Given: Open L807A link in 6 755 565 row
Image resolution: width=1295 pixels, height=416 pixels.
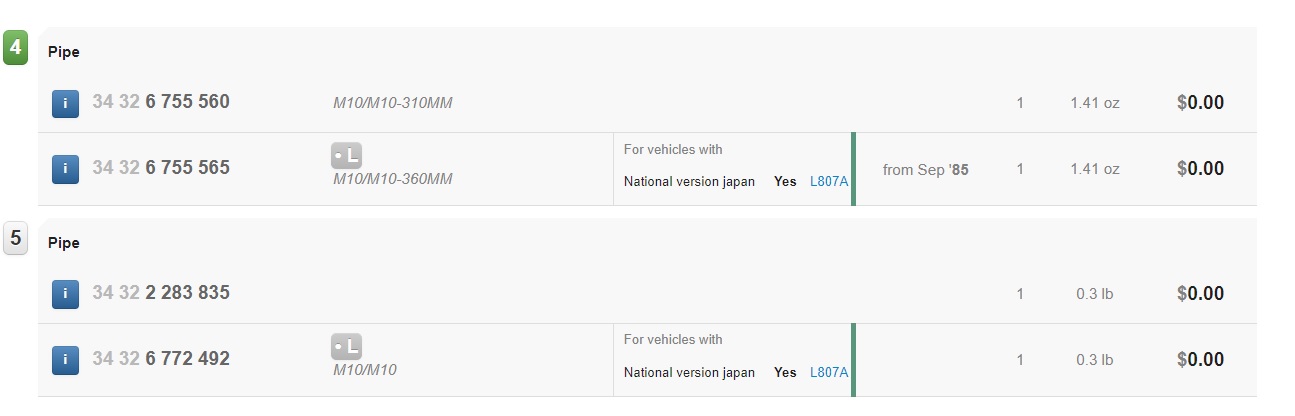Looking at the screenshot, I should point(829,182).
